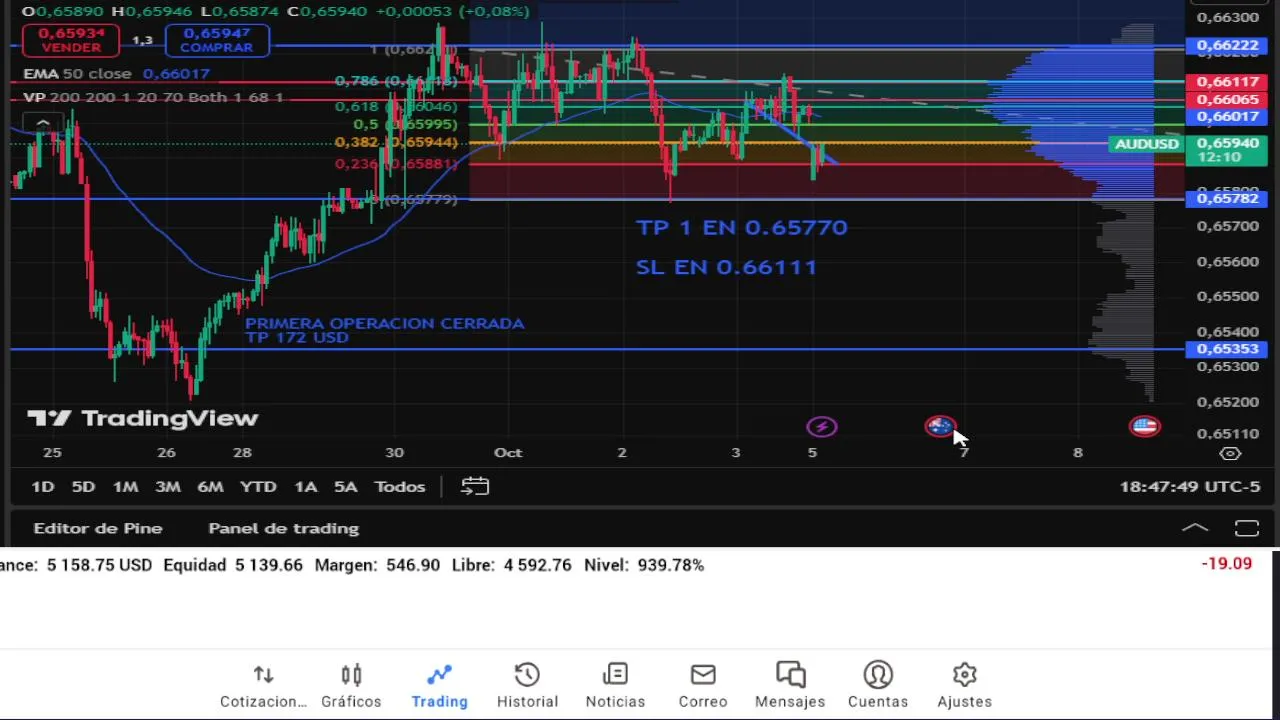The image size is (1280, 720).
Task: Maximize the bottom panel
Action: pyautogui.click(x=1246, y=528)
